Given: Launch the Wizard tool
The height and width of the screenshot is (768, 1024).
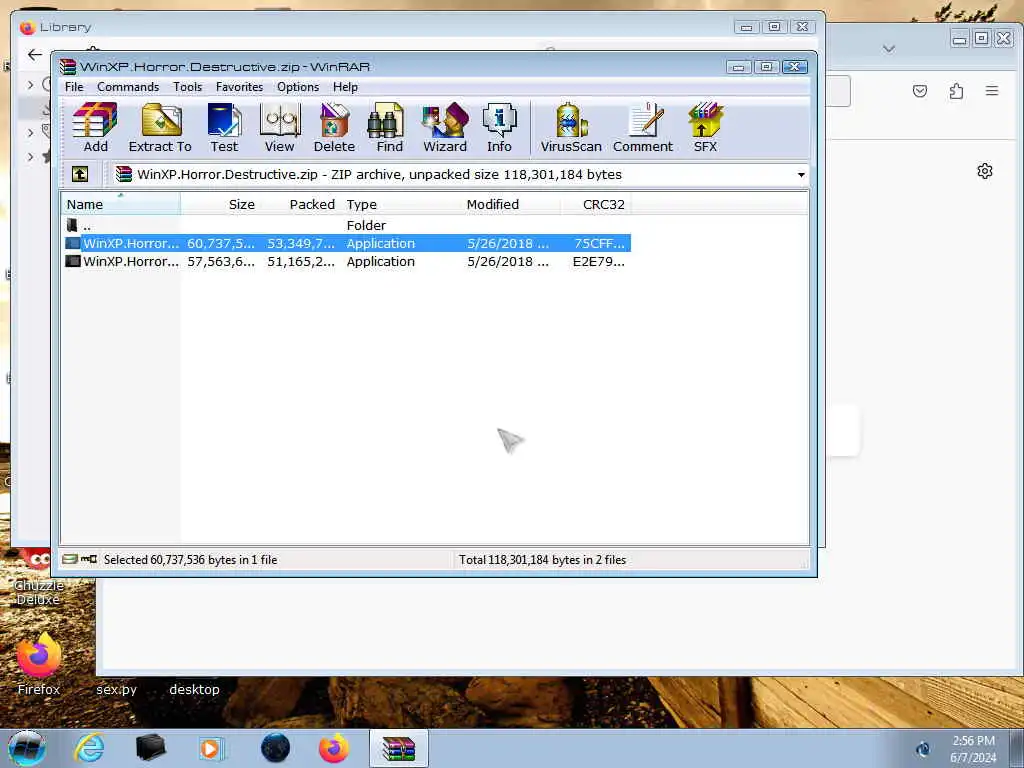Looking at the screenshot, I should click(x=445, y=128).
